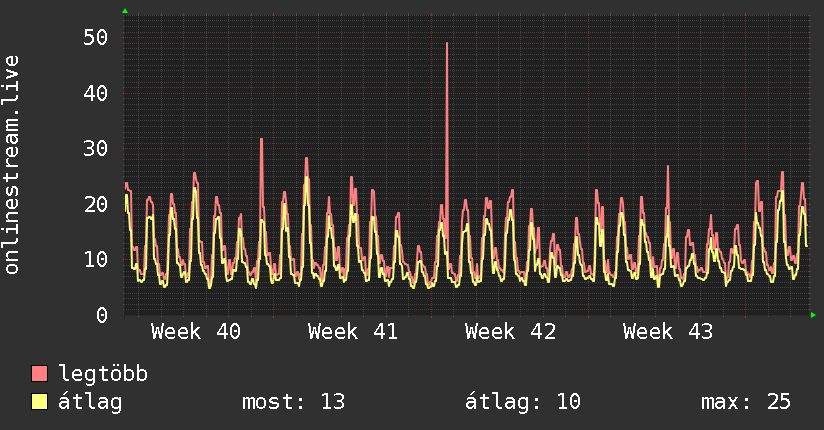The image size is (824, 430).
Task: Click the 'most: 13' current value
Action: pos(293,402)
